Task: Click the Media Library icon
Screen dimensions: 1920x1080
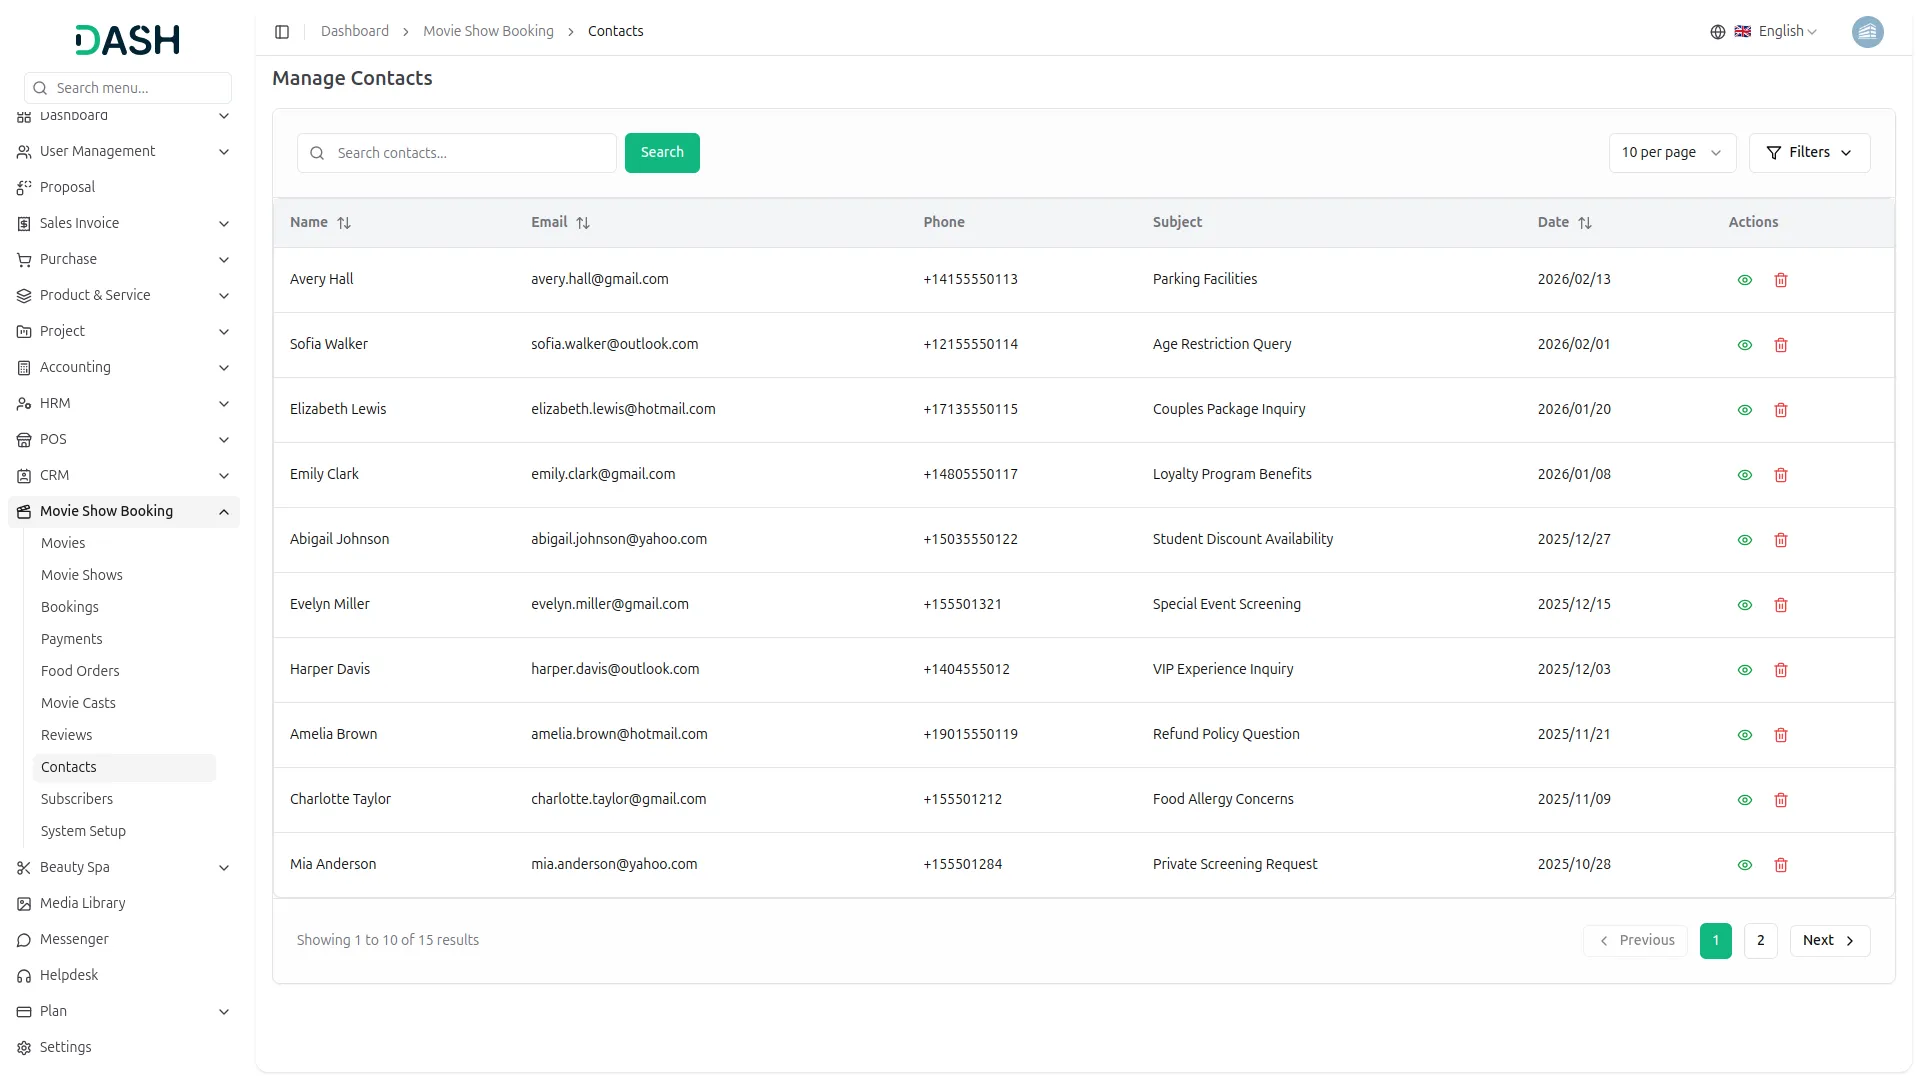Action: pos(23,903)
